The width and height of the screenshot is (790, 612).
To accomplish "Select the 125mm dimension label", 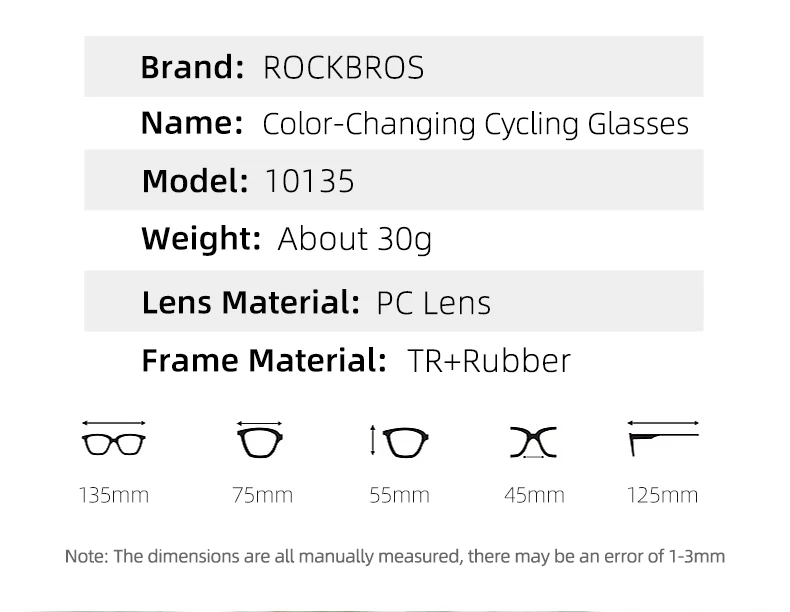I will click(663, 495).
